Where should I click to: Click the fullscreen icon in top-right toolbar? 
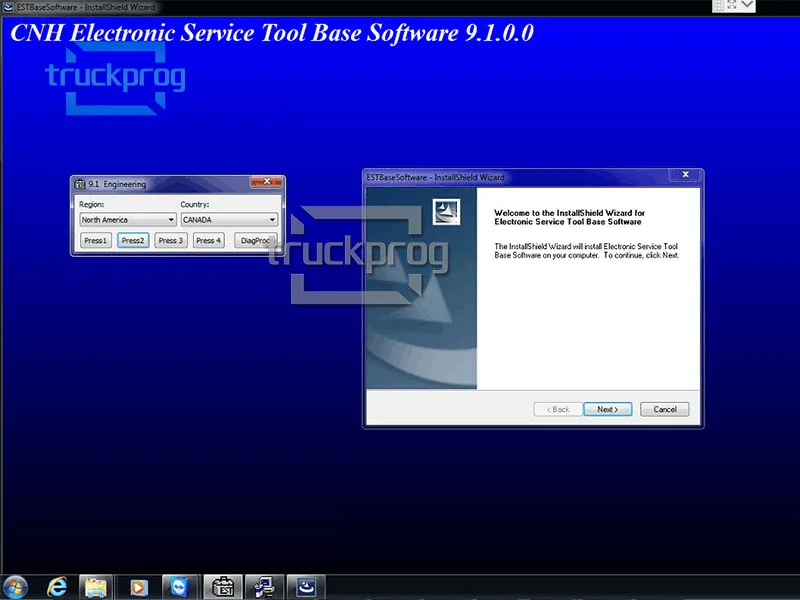(x=732, y=5)
